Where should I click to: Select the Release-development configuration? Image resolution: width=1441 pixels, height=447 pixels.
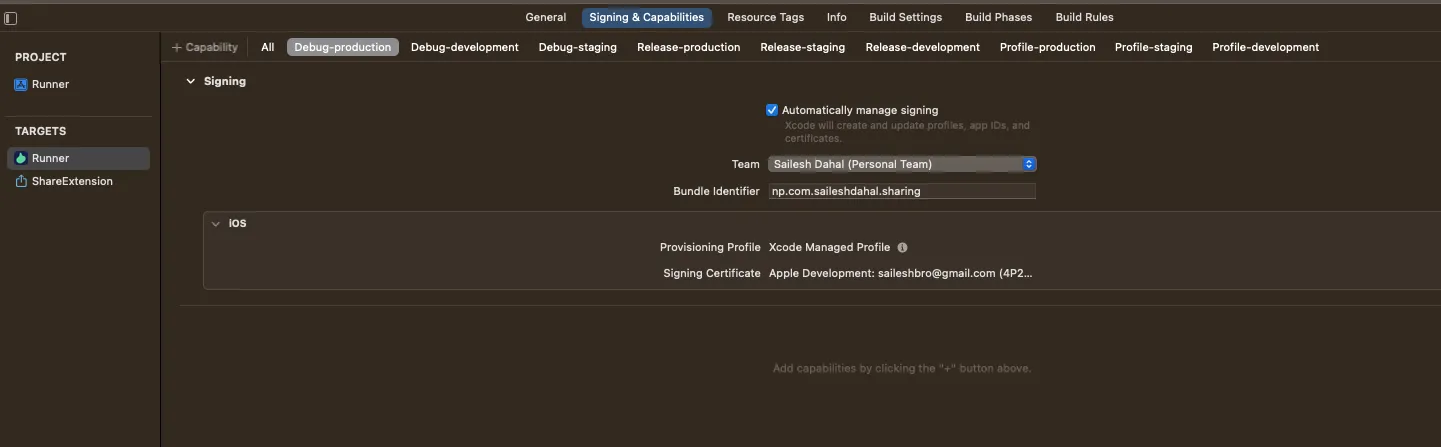923,47
